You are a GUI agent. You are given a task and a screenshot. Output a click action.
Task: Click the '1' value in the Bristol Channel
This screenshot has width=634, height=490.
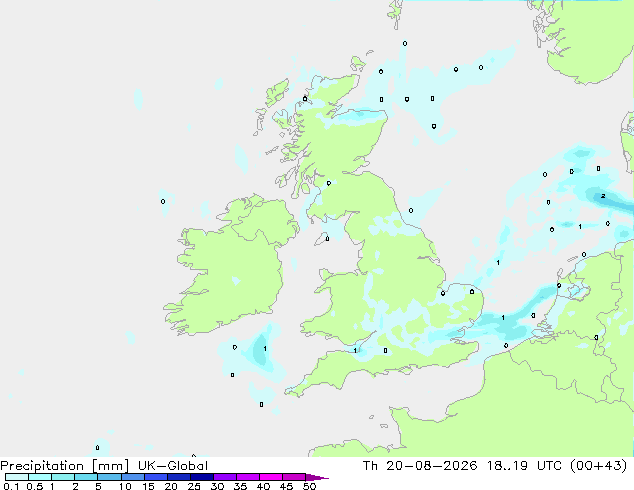click(x=355, y=351)
